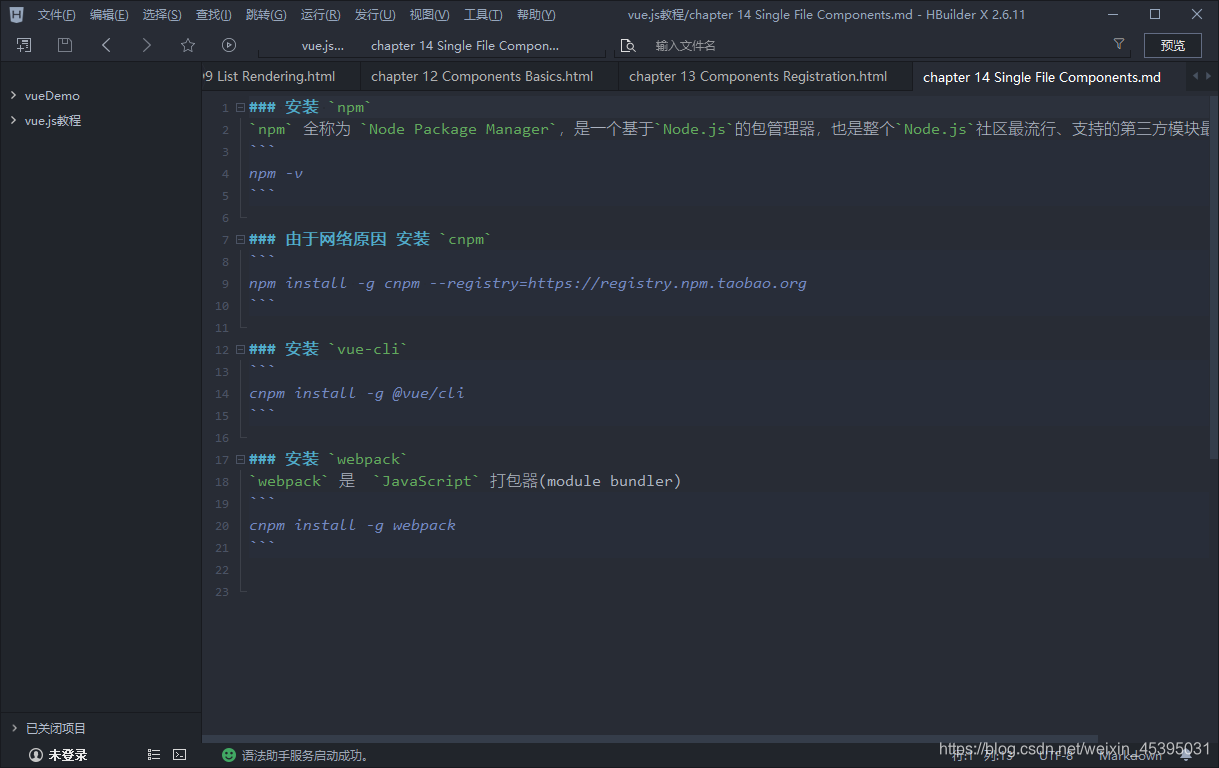
Task: Click the ### 由于网络原因 安装 cnpm heading
Action: pos(370,239)
